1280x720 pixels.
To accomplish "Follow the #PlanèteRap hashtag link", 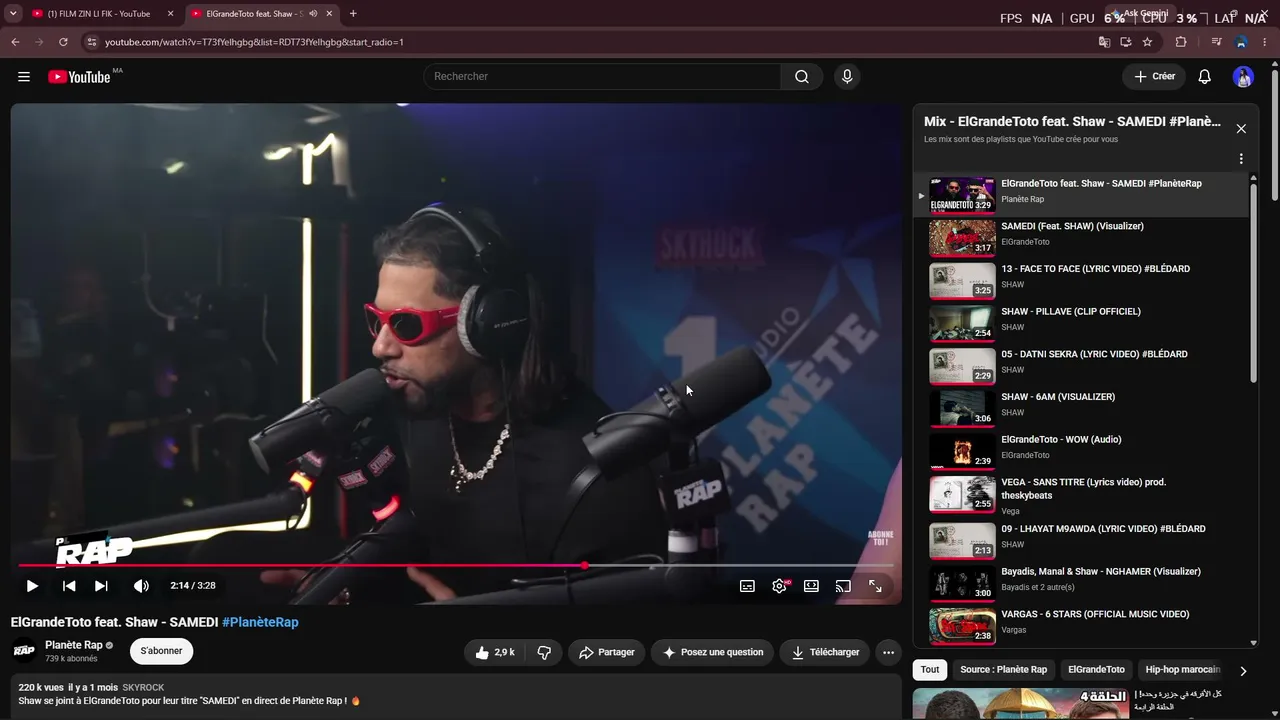I will [260, 622].
